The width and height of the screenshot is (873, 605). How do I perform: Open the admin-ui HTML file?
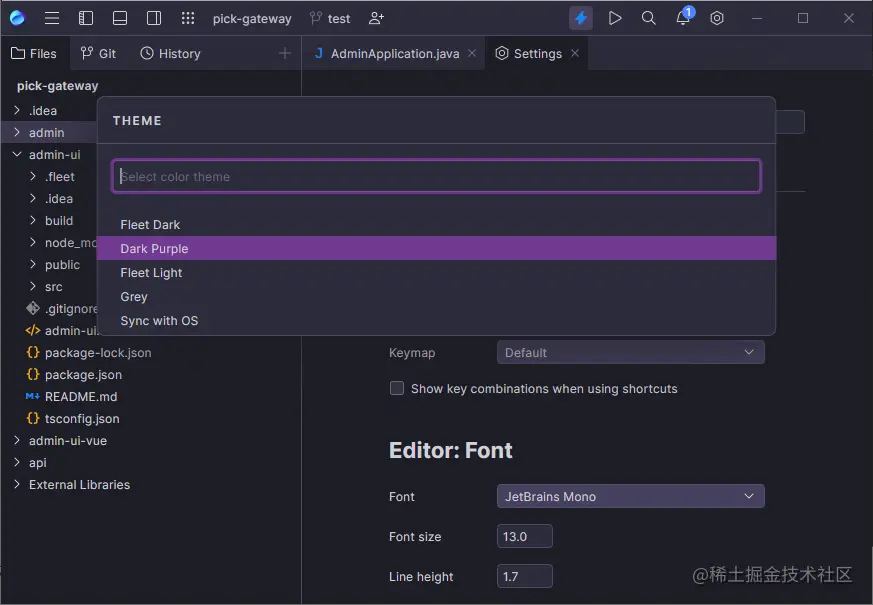click(62, 331)
